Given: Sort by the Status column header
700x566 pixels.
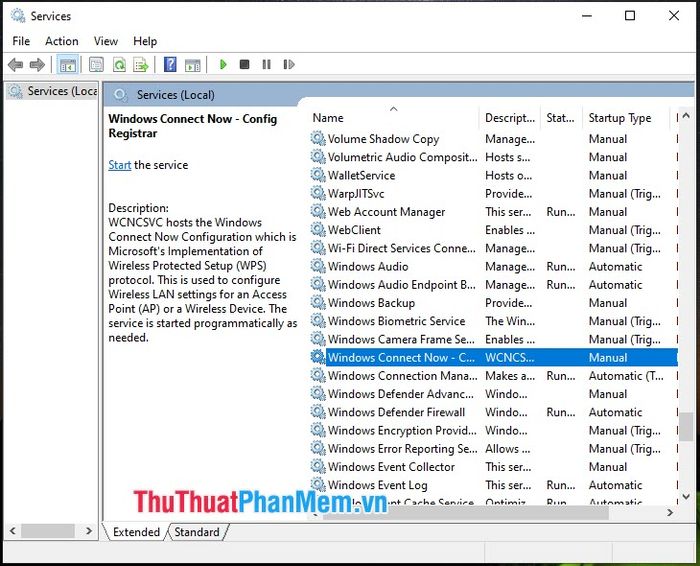Looking at the screenshot, I should click(561, 118).
